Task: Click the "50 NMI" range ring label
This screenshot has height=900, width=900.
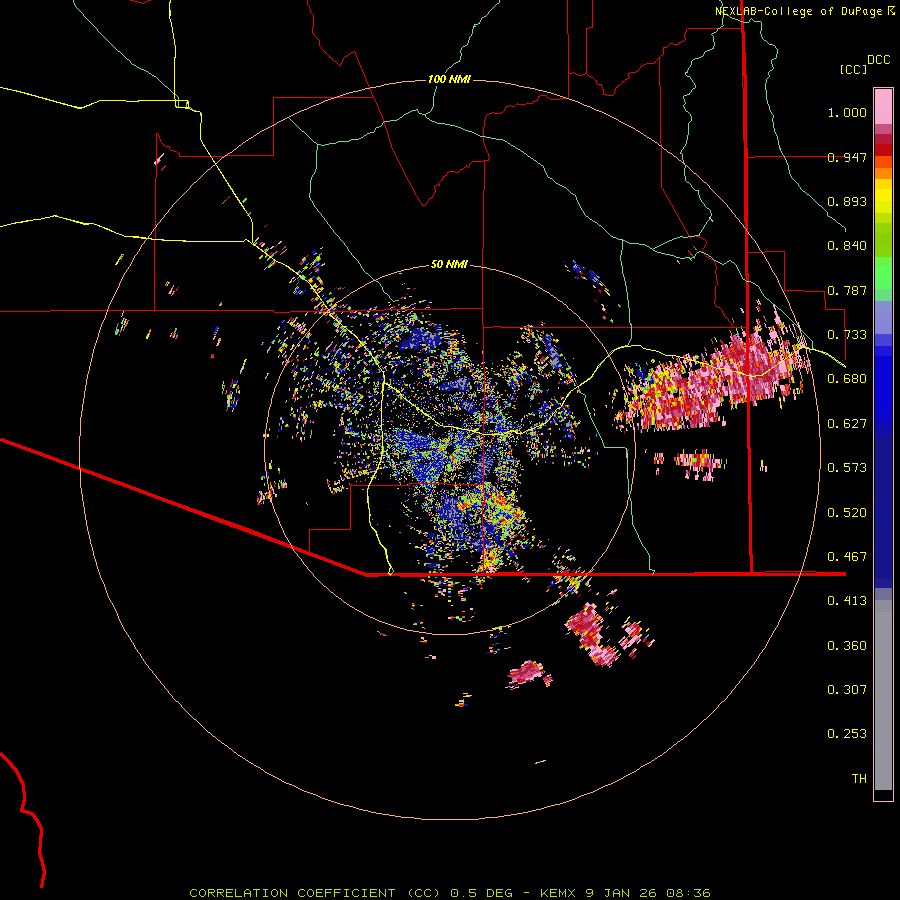Action: (x=449, y=264)
